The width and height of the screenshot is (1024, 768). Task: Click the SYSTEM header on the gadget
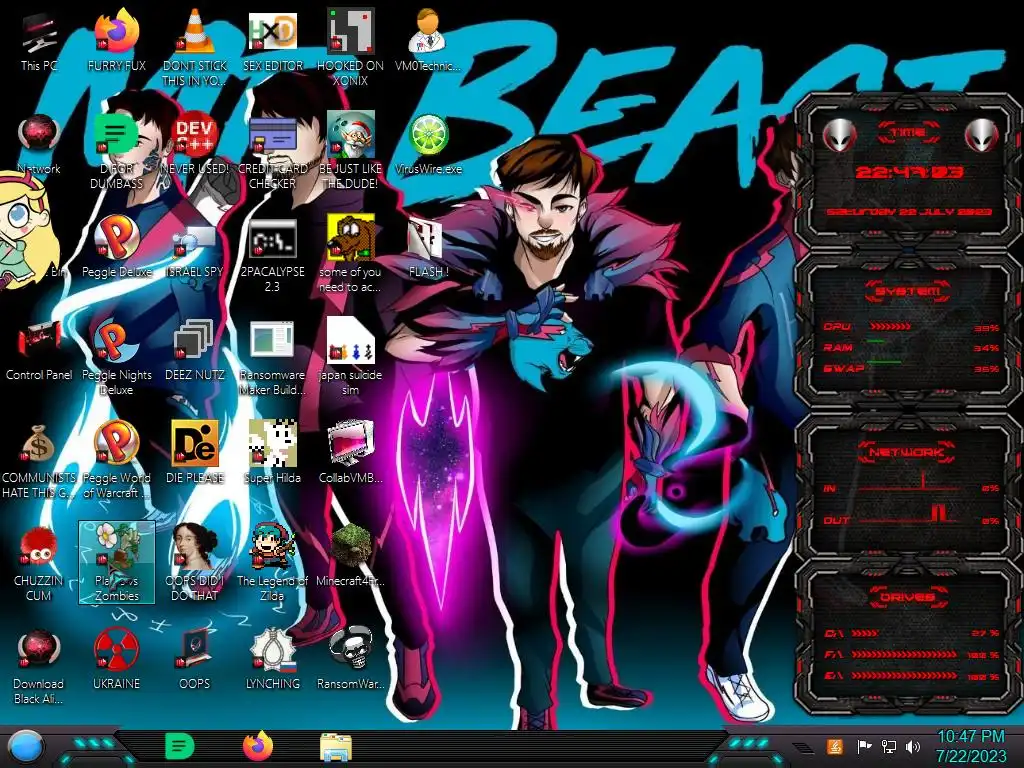[x=907, y=291]
